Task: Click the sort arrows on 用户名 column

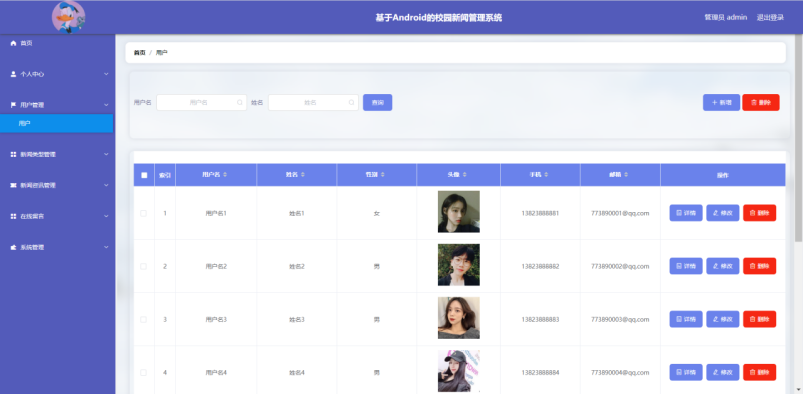Action: 225,175
